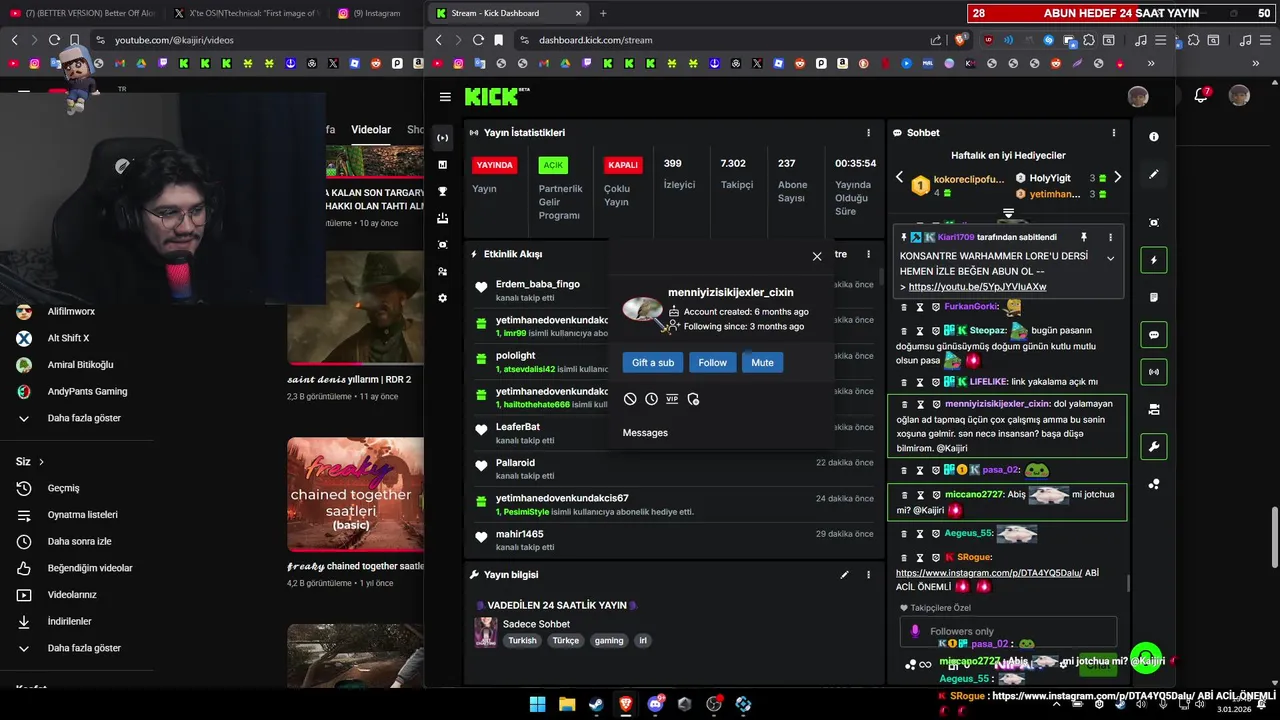Click mahir1465 in activity feed
The image size is (1280, 720).
coord(520,534)
